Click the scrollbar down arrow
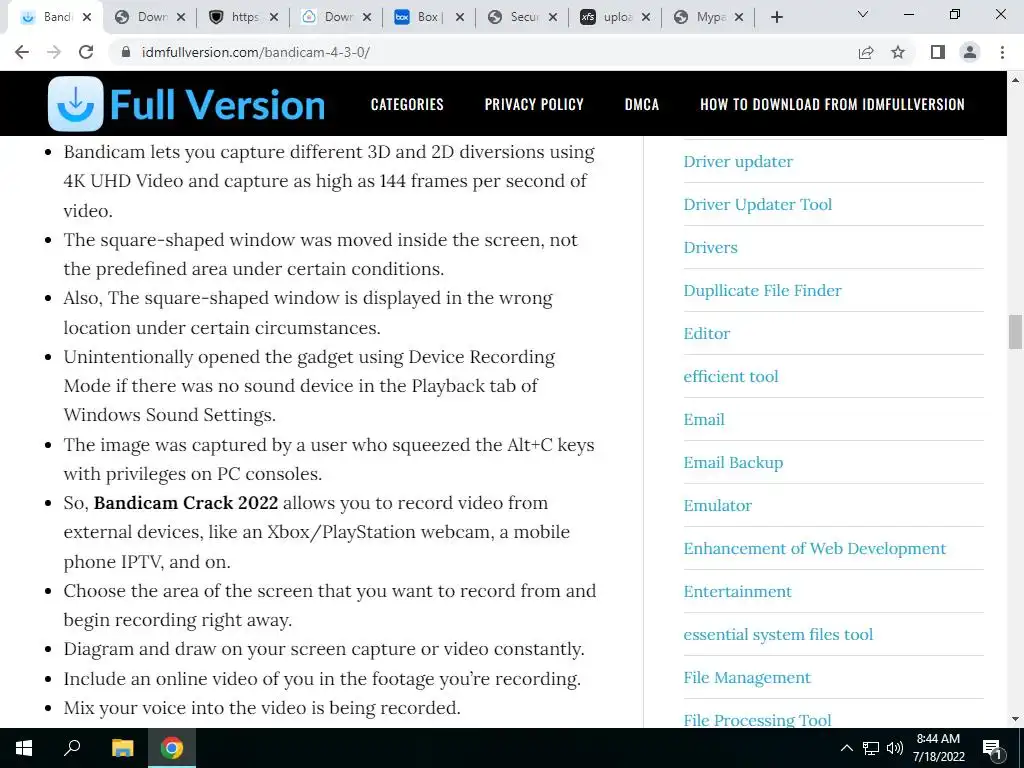This screenshot has width=1024, height=768. [x=1015, y=719]
